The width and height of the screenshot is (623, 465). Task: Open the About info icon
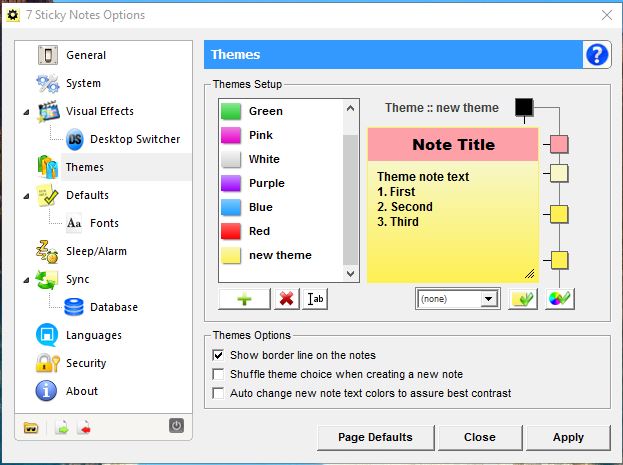coord(46,391)
